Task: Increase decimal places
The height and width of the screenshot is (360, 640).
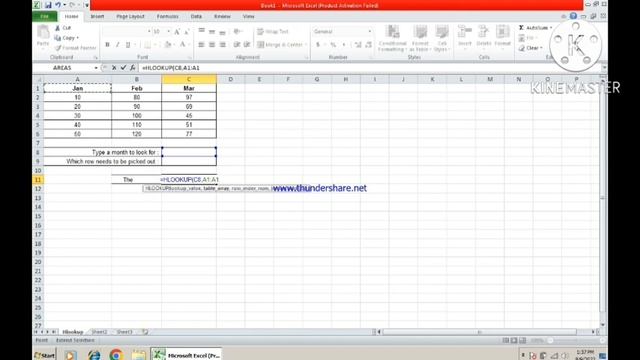Action: coord(358,44)
